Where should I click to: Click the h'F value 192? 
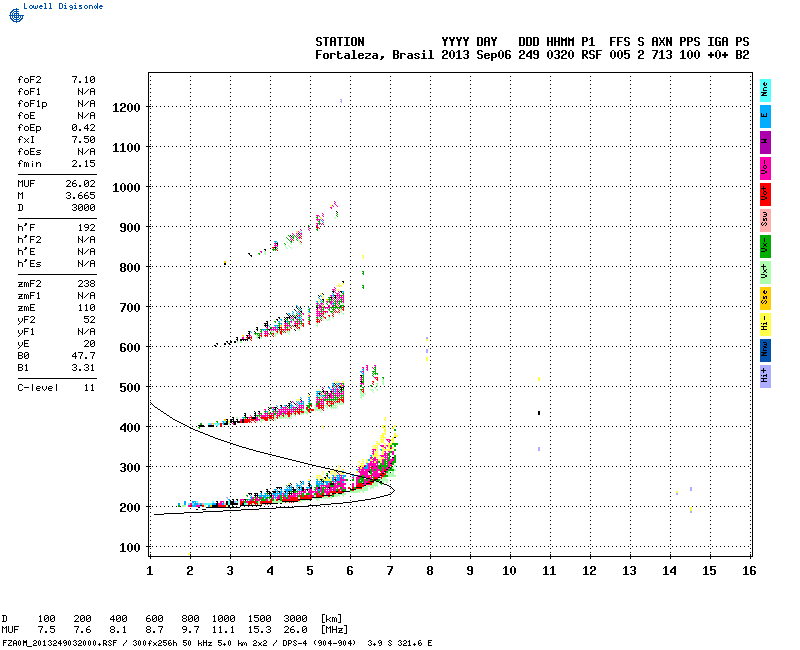click(86, 228)
